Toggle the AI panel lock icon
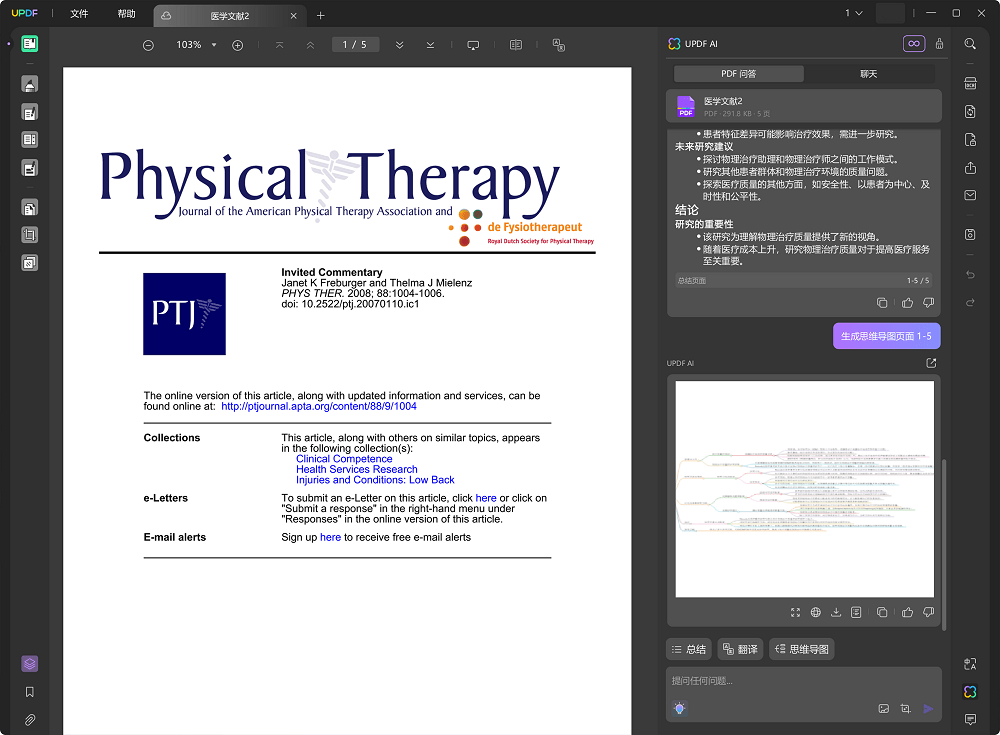Viewport: 1000px width, 735px height. click(939, 43)
